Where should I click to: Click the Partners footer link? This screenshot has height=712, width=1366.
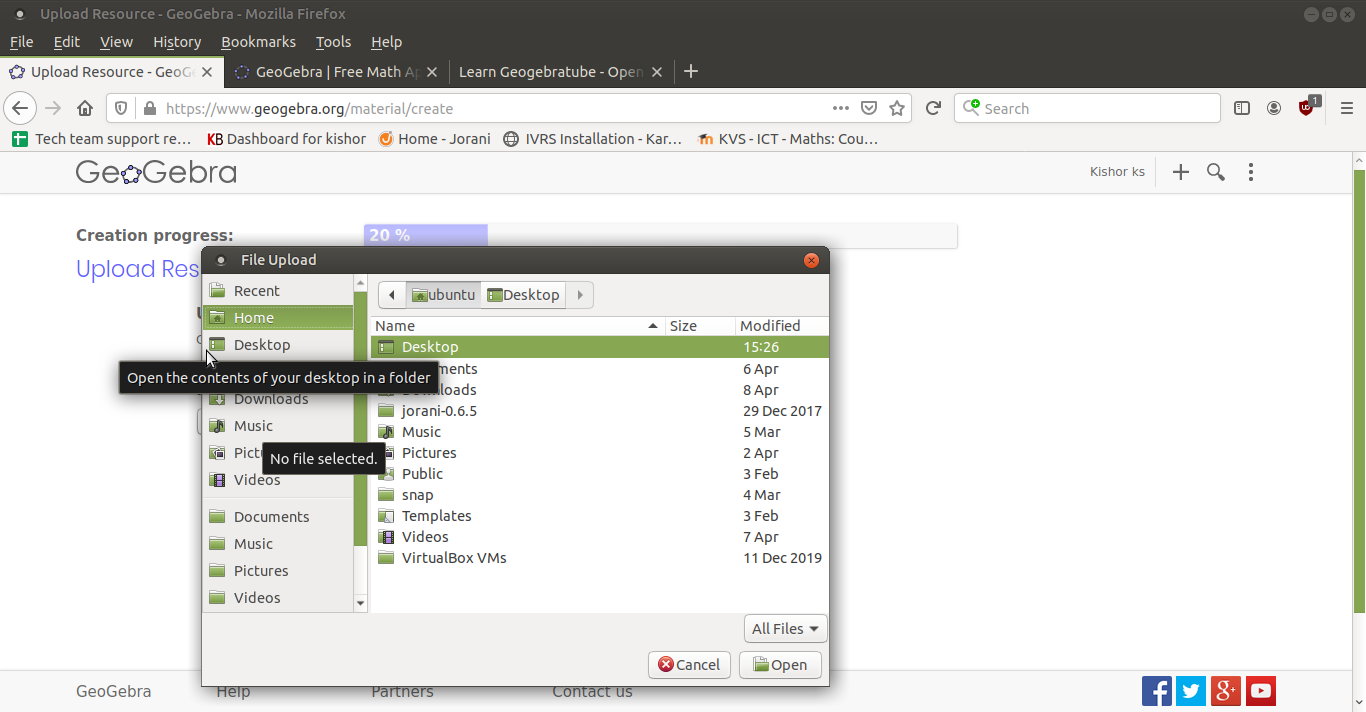click(x=402, y=692)
